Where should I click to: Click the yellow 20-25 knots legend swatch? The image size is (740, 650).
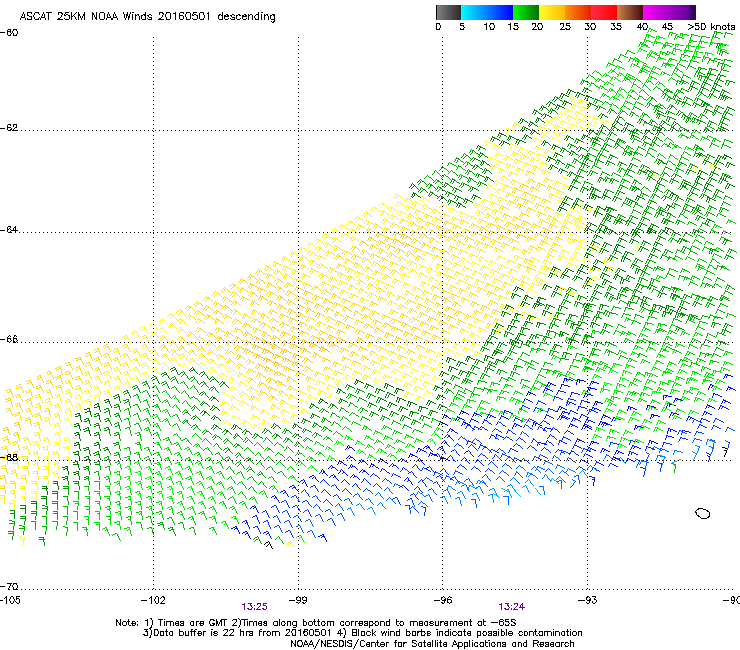(552, 12)
